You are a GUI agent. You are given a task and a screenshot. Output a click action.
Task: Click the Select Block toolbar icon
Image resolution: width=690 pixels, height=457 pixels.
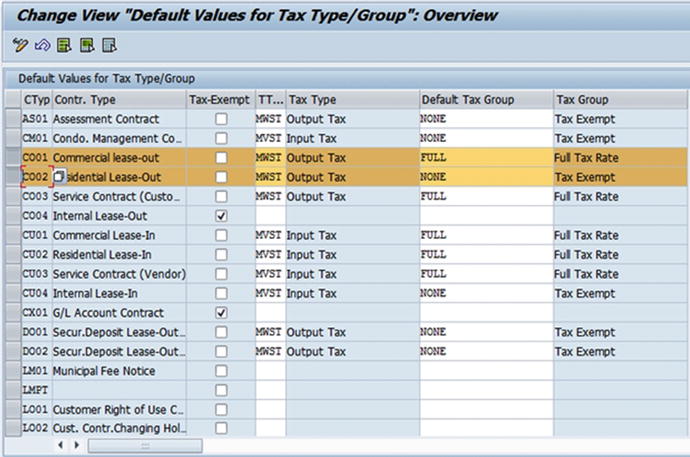point(87,45)
